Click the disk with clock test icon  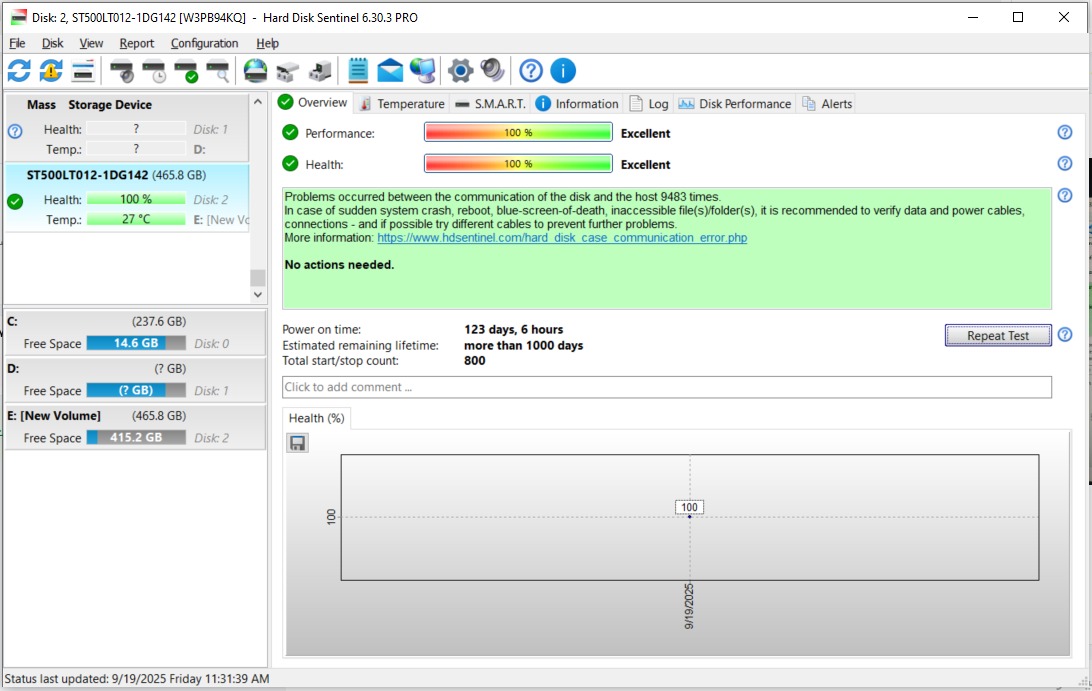[154, 71]
